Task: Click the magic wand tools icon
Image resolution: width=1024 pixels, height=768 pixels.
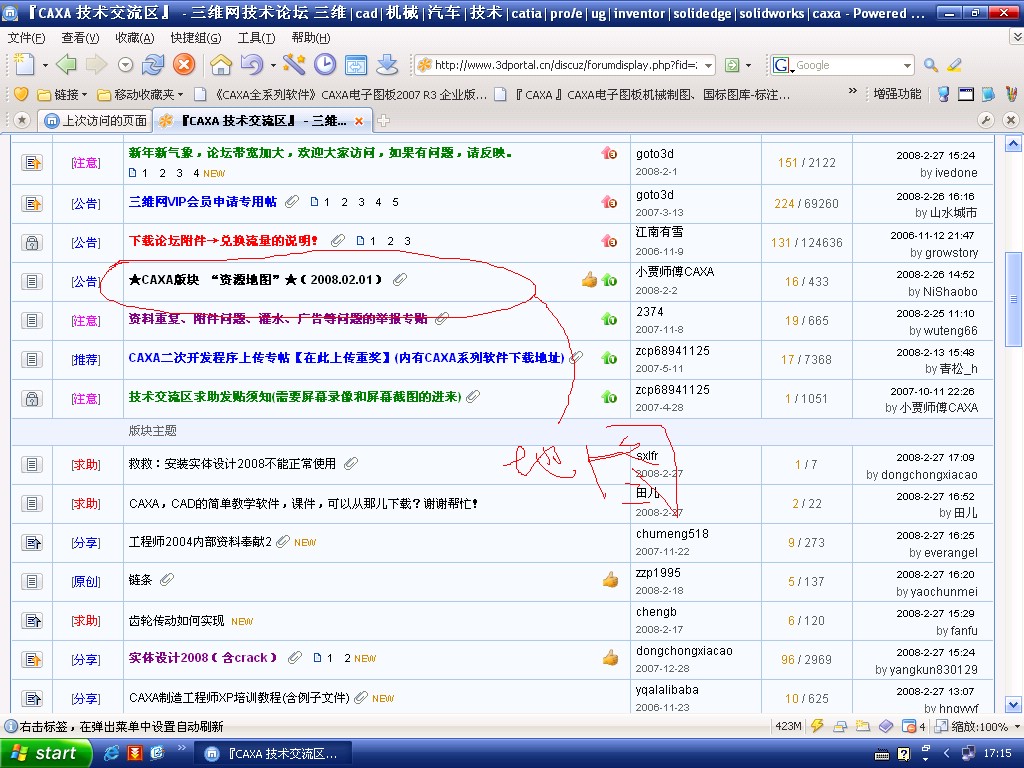Action: point(293,65)
